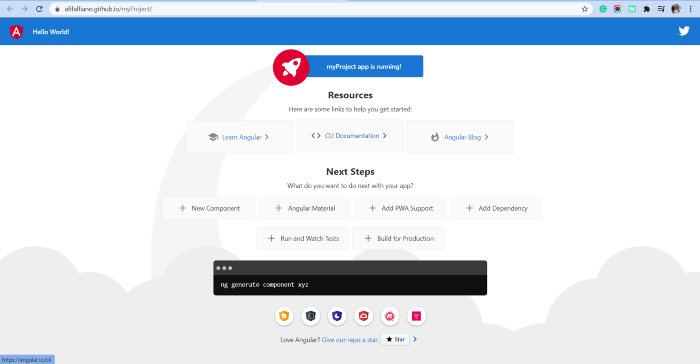Click the Hello World! header text
This screenshot has height=364, width=700.
tap(51, 32)
